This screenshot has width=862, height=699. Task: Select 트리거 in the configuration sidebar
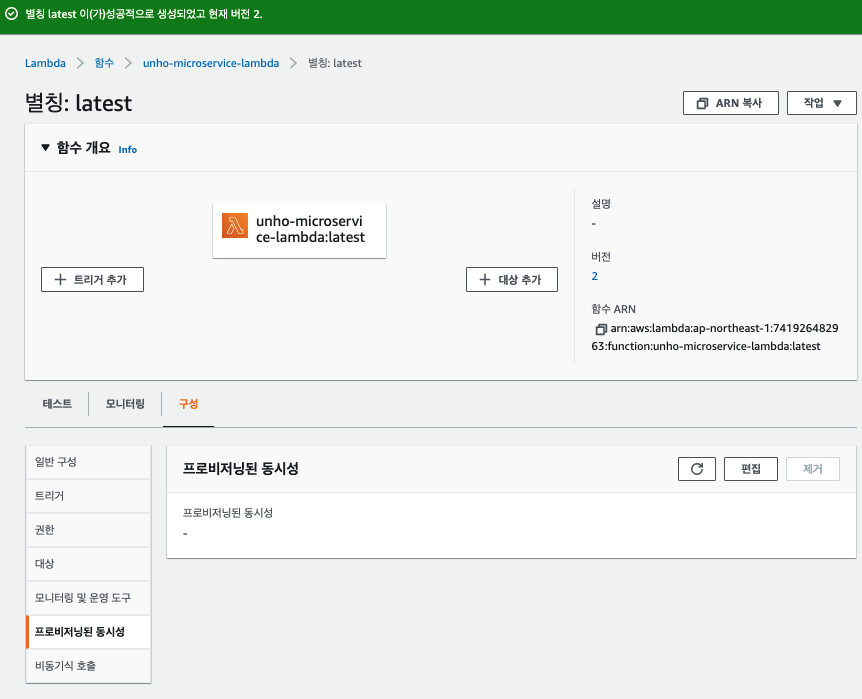[89, 496]
